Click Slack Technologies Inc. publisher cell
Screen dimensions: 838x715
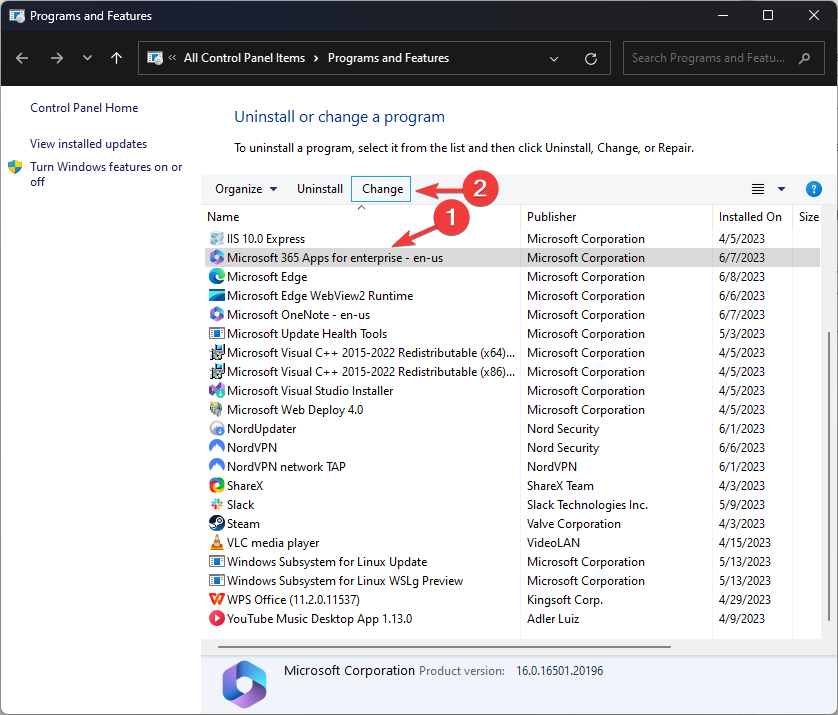pos(587,504)
